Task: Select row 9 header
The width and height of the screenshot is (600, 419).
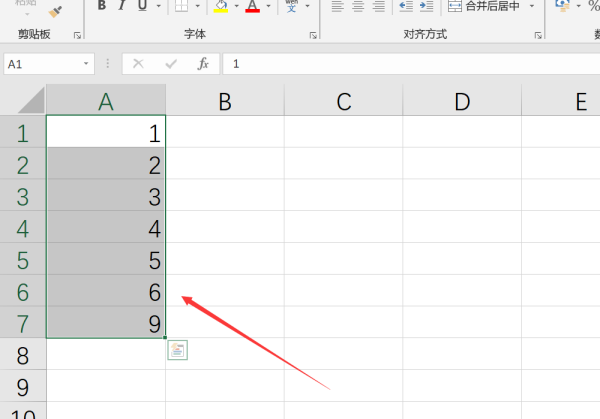Action: pyautogui.click(x=23, y=386)
